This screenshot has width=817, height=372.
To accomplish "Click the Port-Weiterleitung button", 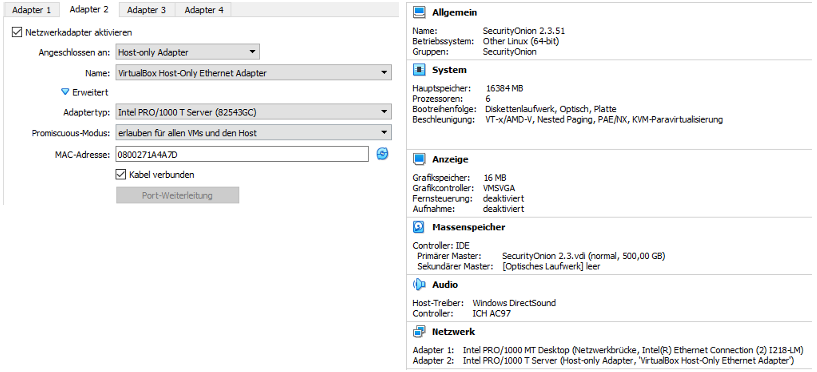I will [x=177, y=195].
